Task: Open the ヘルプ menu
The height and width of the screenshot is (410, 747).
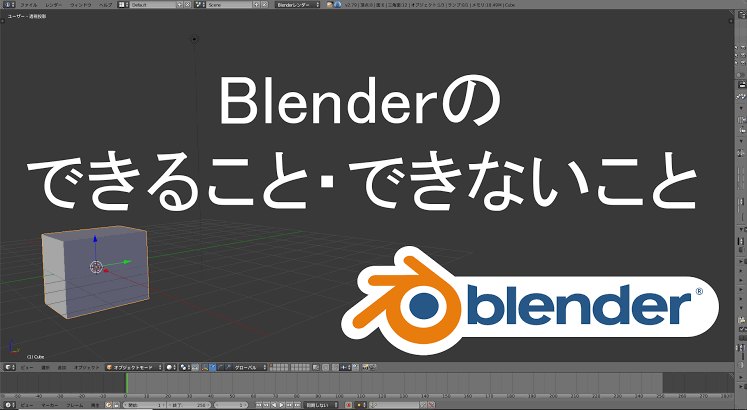Action: coord(105,5)
